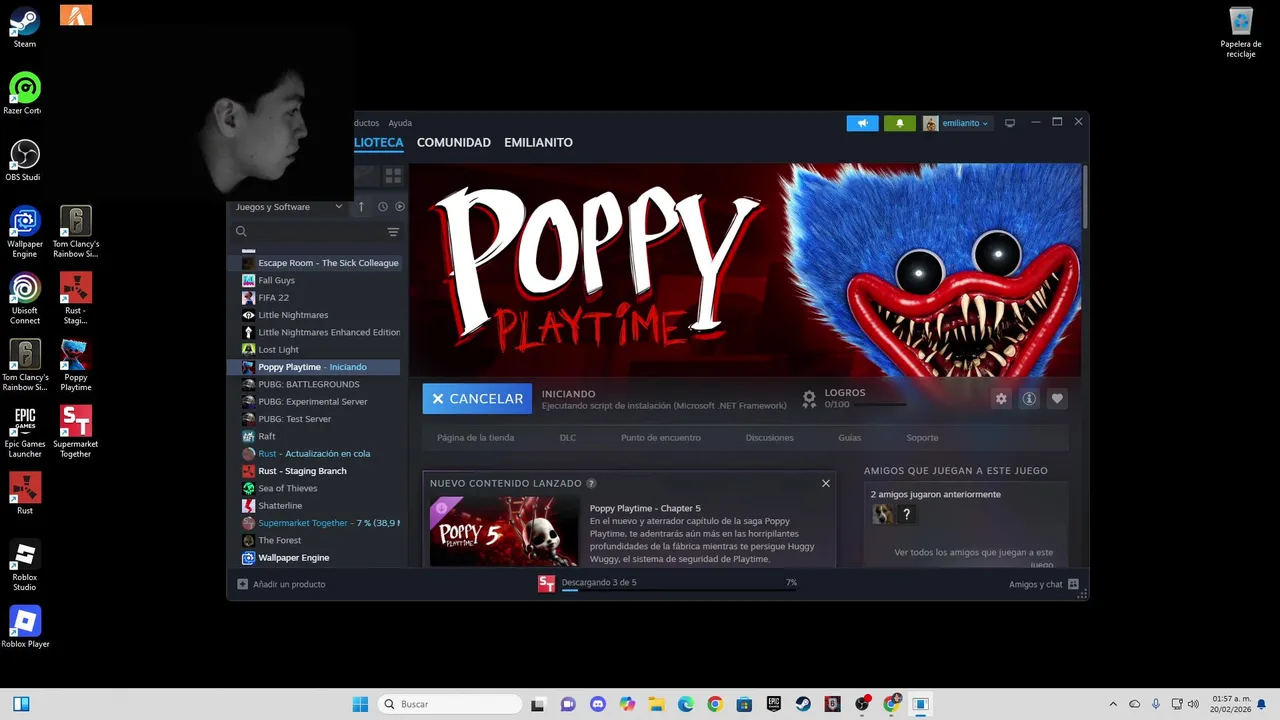Expand the Juegos y Software filter dropdown
The height and width of the screenshot is (720, 1280).
(289, 207)
